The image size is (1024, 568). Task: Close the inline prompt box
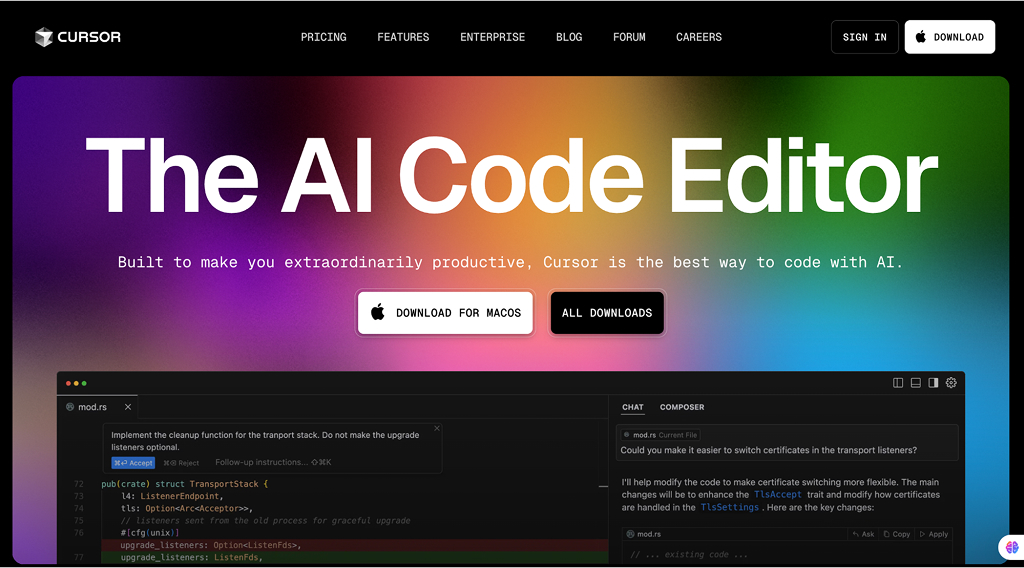point(437,428)
